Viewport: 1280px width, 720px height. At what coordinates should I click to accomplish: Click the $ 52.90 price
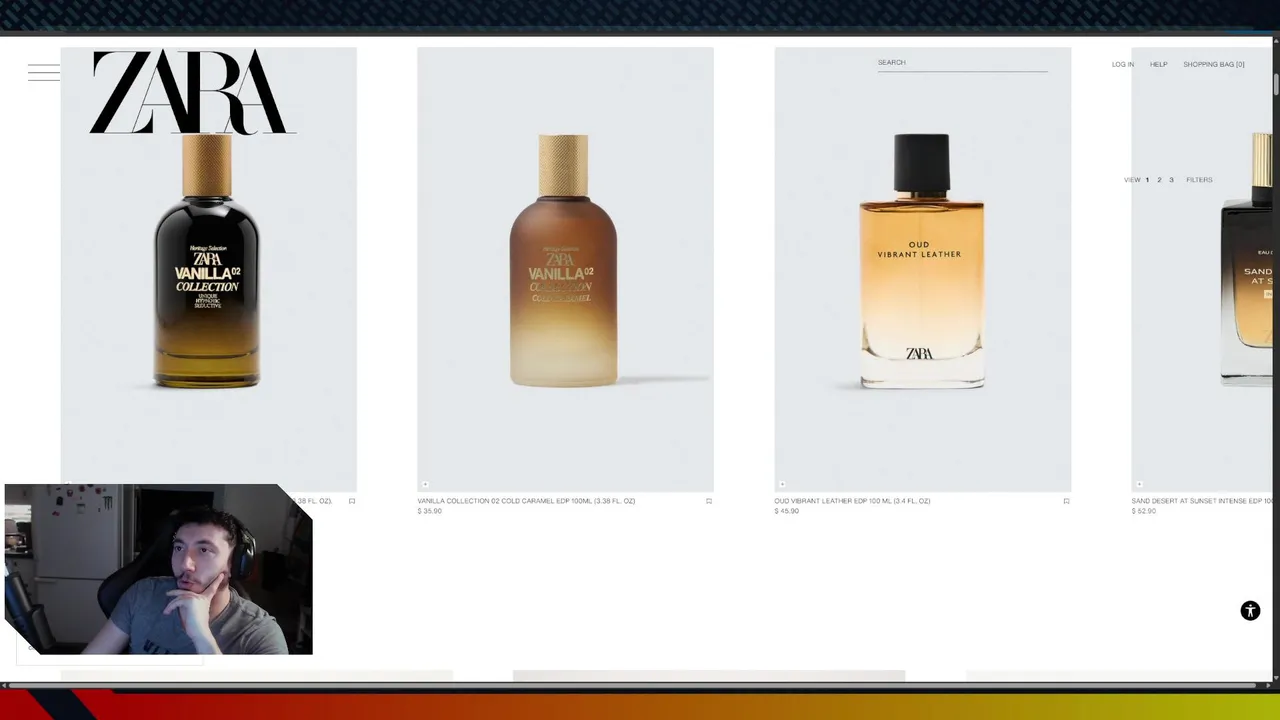(x=1143, y=511)
